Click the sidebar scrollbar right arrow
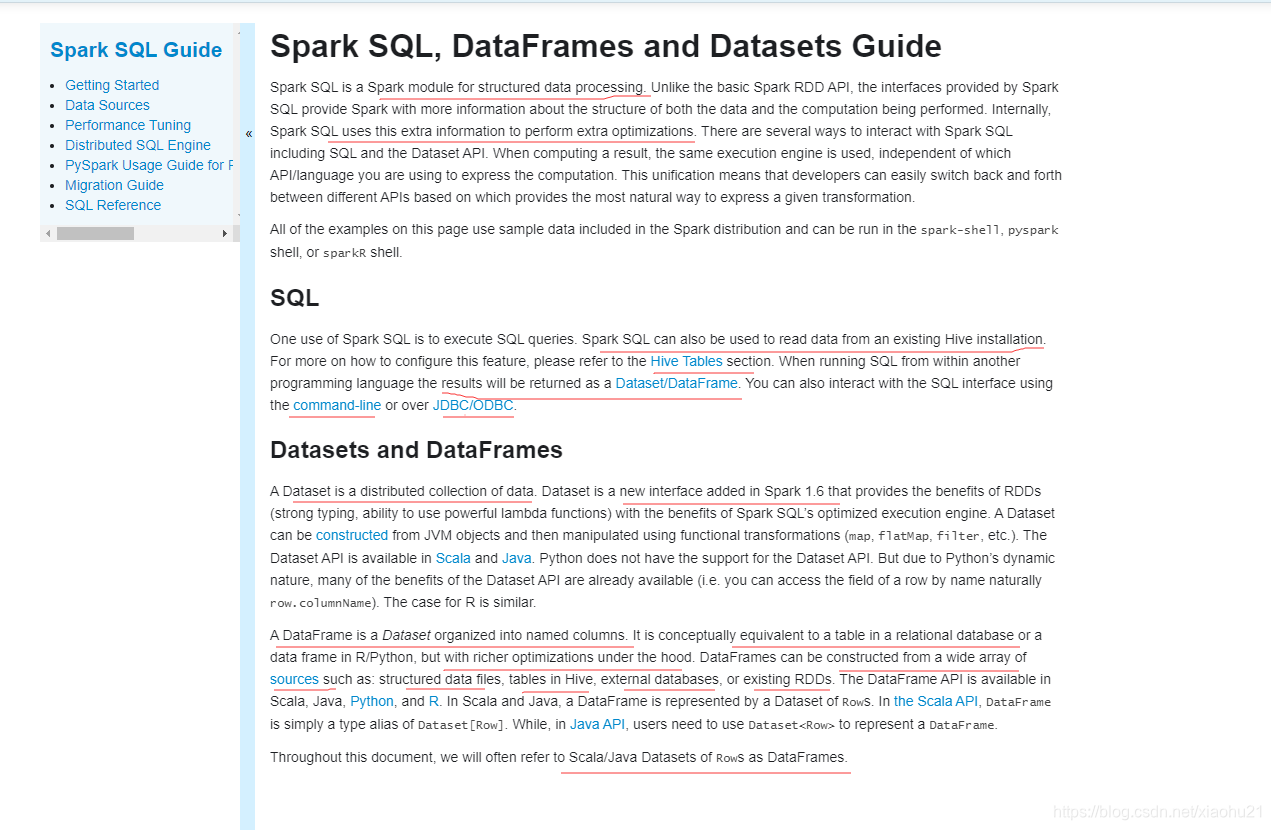Viewport: 1271px width, 830px height. (x=225, y=233)
